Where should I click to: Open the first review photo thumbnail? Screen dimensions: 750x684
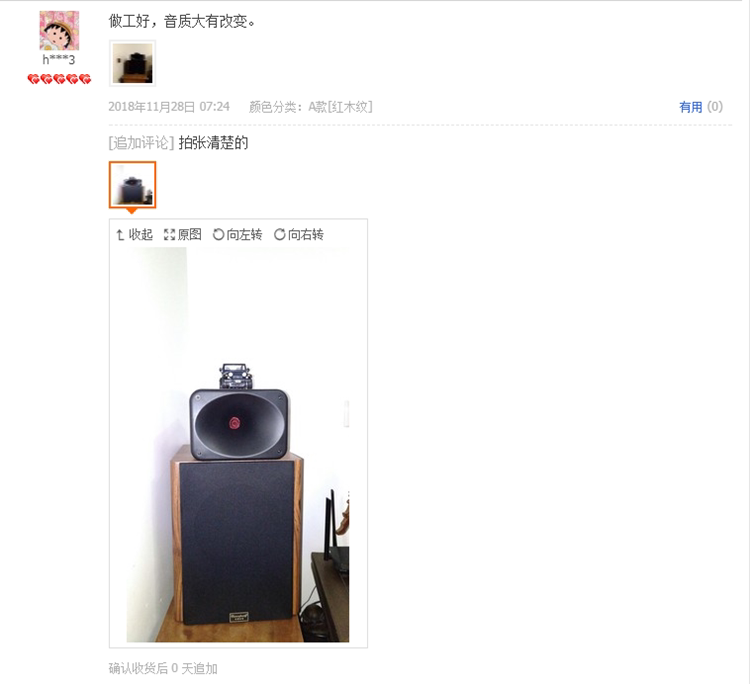[x=132, y=63]
